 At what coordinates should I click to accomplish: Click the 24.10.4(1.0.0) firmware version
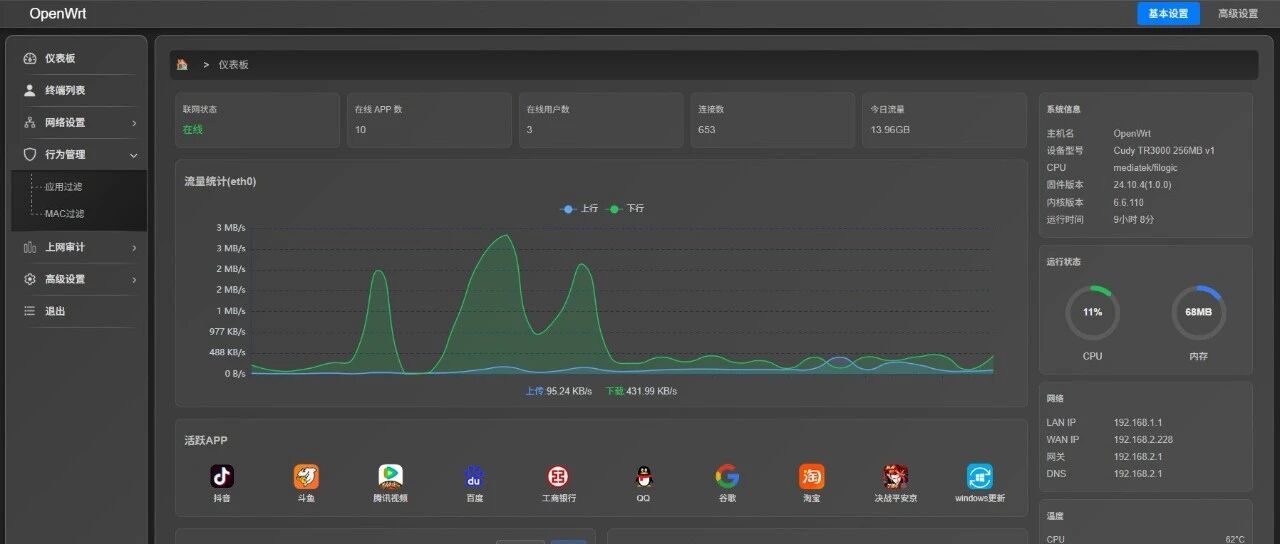pyautogui.click(x=1142, y=184)
